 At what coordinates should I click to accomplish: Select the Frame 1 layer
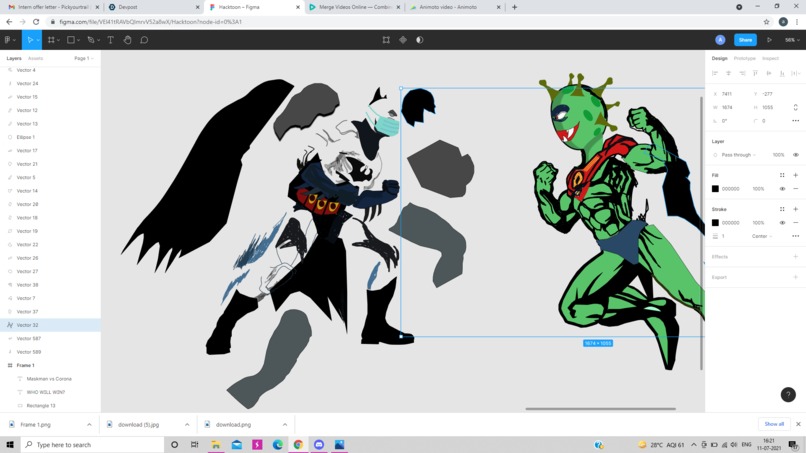click(50, 365)
